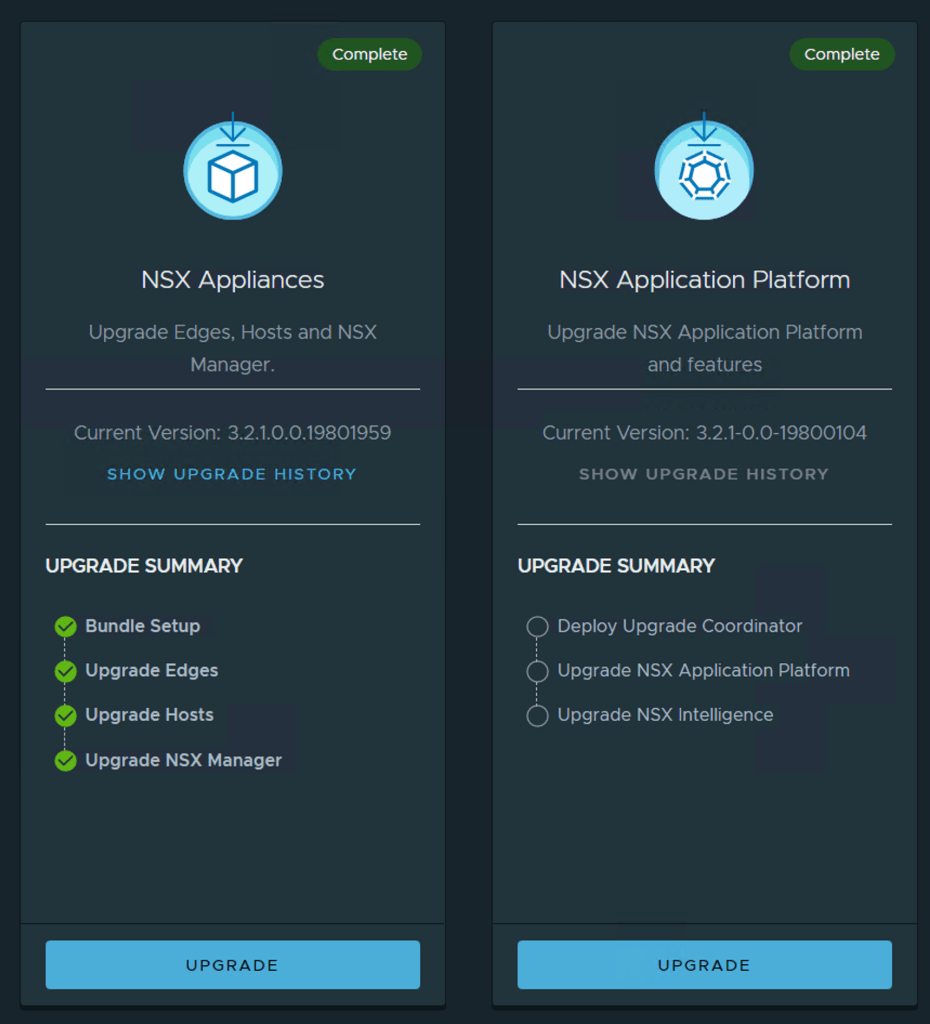Select the Upgrade NSX Manager step label
This screenshot has height=1024, width=930.
point(184,760)
